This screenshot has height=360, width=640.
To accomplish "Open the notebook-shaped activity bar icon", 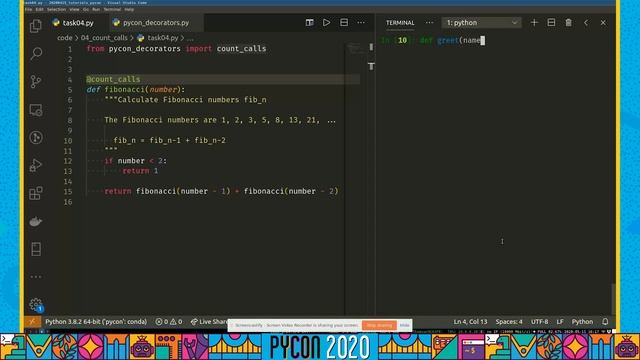I will 36,249.
